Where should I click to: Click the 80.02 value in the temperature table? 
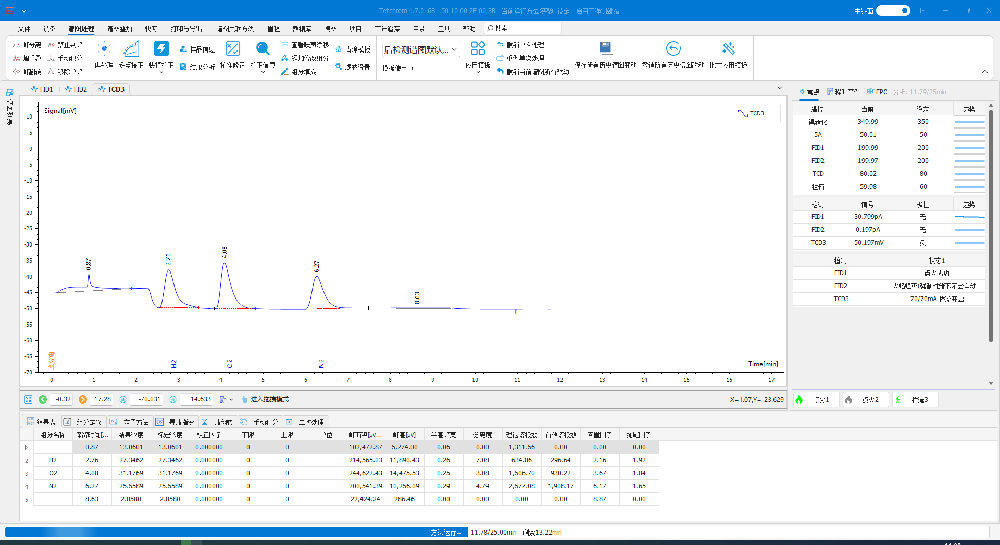(x=867, y=173)
